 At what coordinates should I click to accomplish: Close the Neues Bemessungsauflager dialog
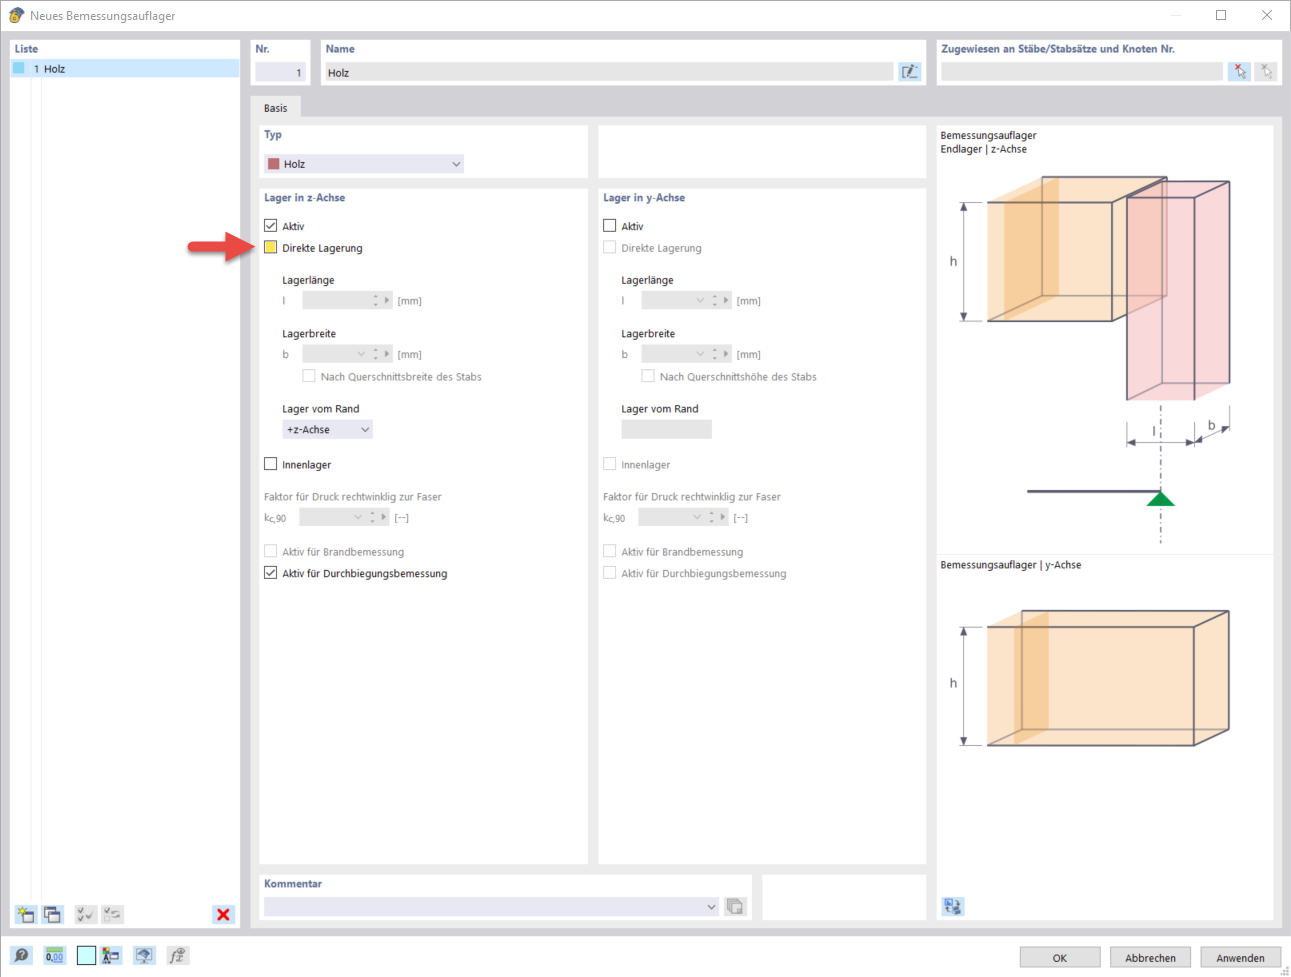click(1267, 15)
